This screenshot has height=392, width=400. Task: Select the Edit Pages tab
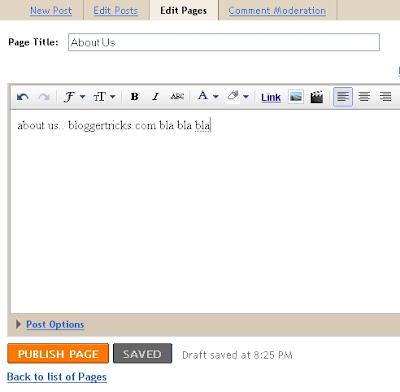point(183,11)
